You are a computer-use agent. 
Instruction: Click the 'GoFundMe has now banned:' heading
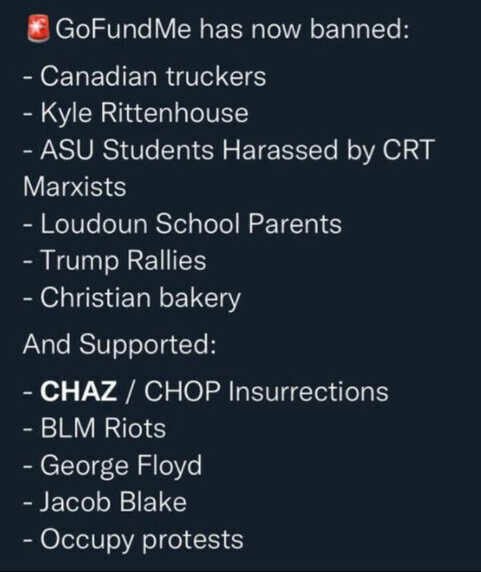(x=232, y=28)
